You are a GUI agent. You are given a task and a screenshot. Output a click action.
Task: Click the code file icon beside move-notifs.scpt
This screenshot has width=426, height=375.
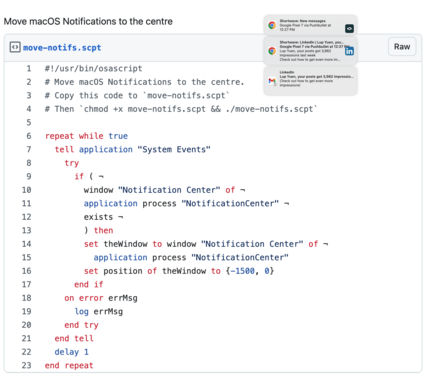(x=15, y=47)
